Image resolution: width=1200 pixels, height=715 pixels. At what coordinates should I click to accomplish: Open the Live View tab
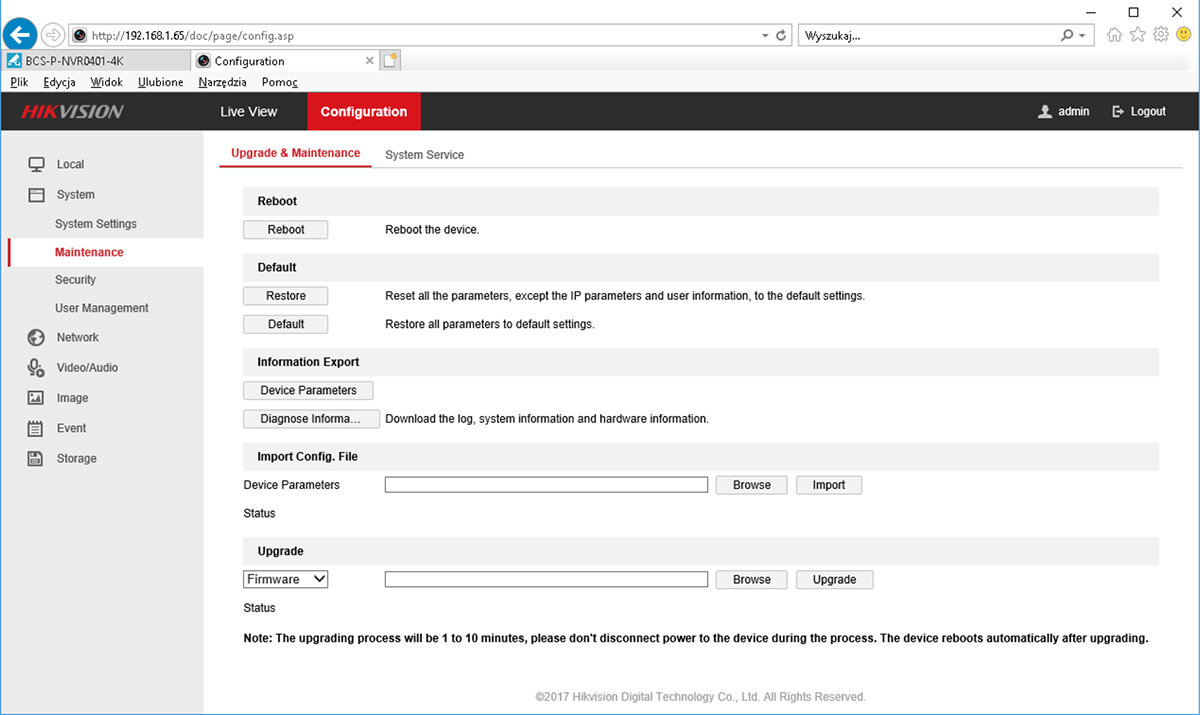[x=249, y=112]
